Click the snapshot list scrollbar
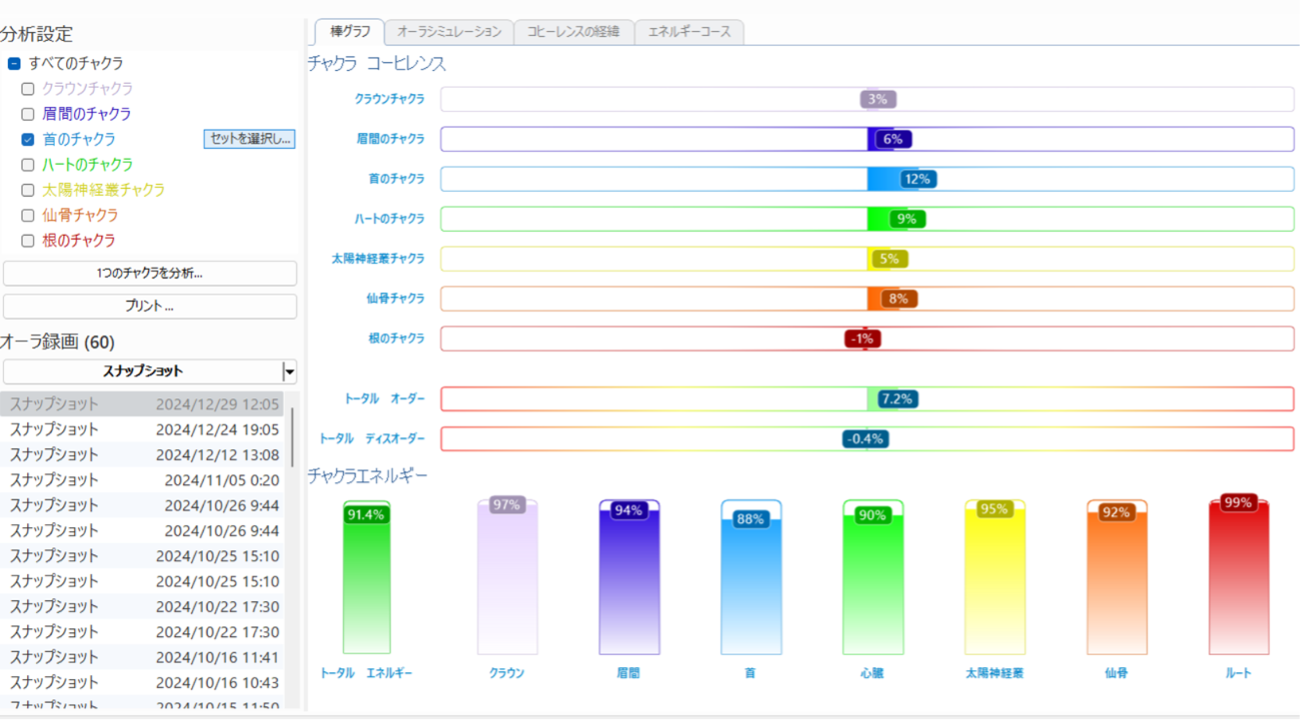The height and width of the screenshot is (724, 1304). click(292, 432)
